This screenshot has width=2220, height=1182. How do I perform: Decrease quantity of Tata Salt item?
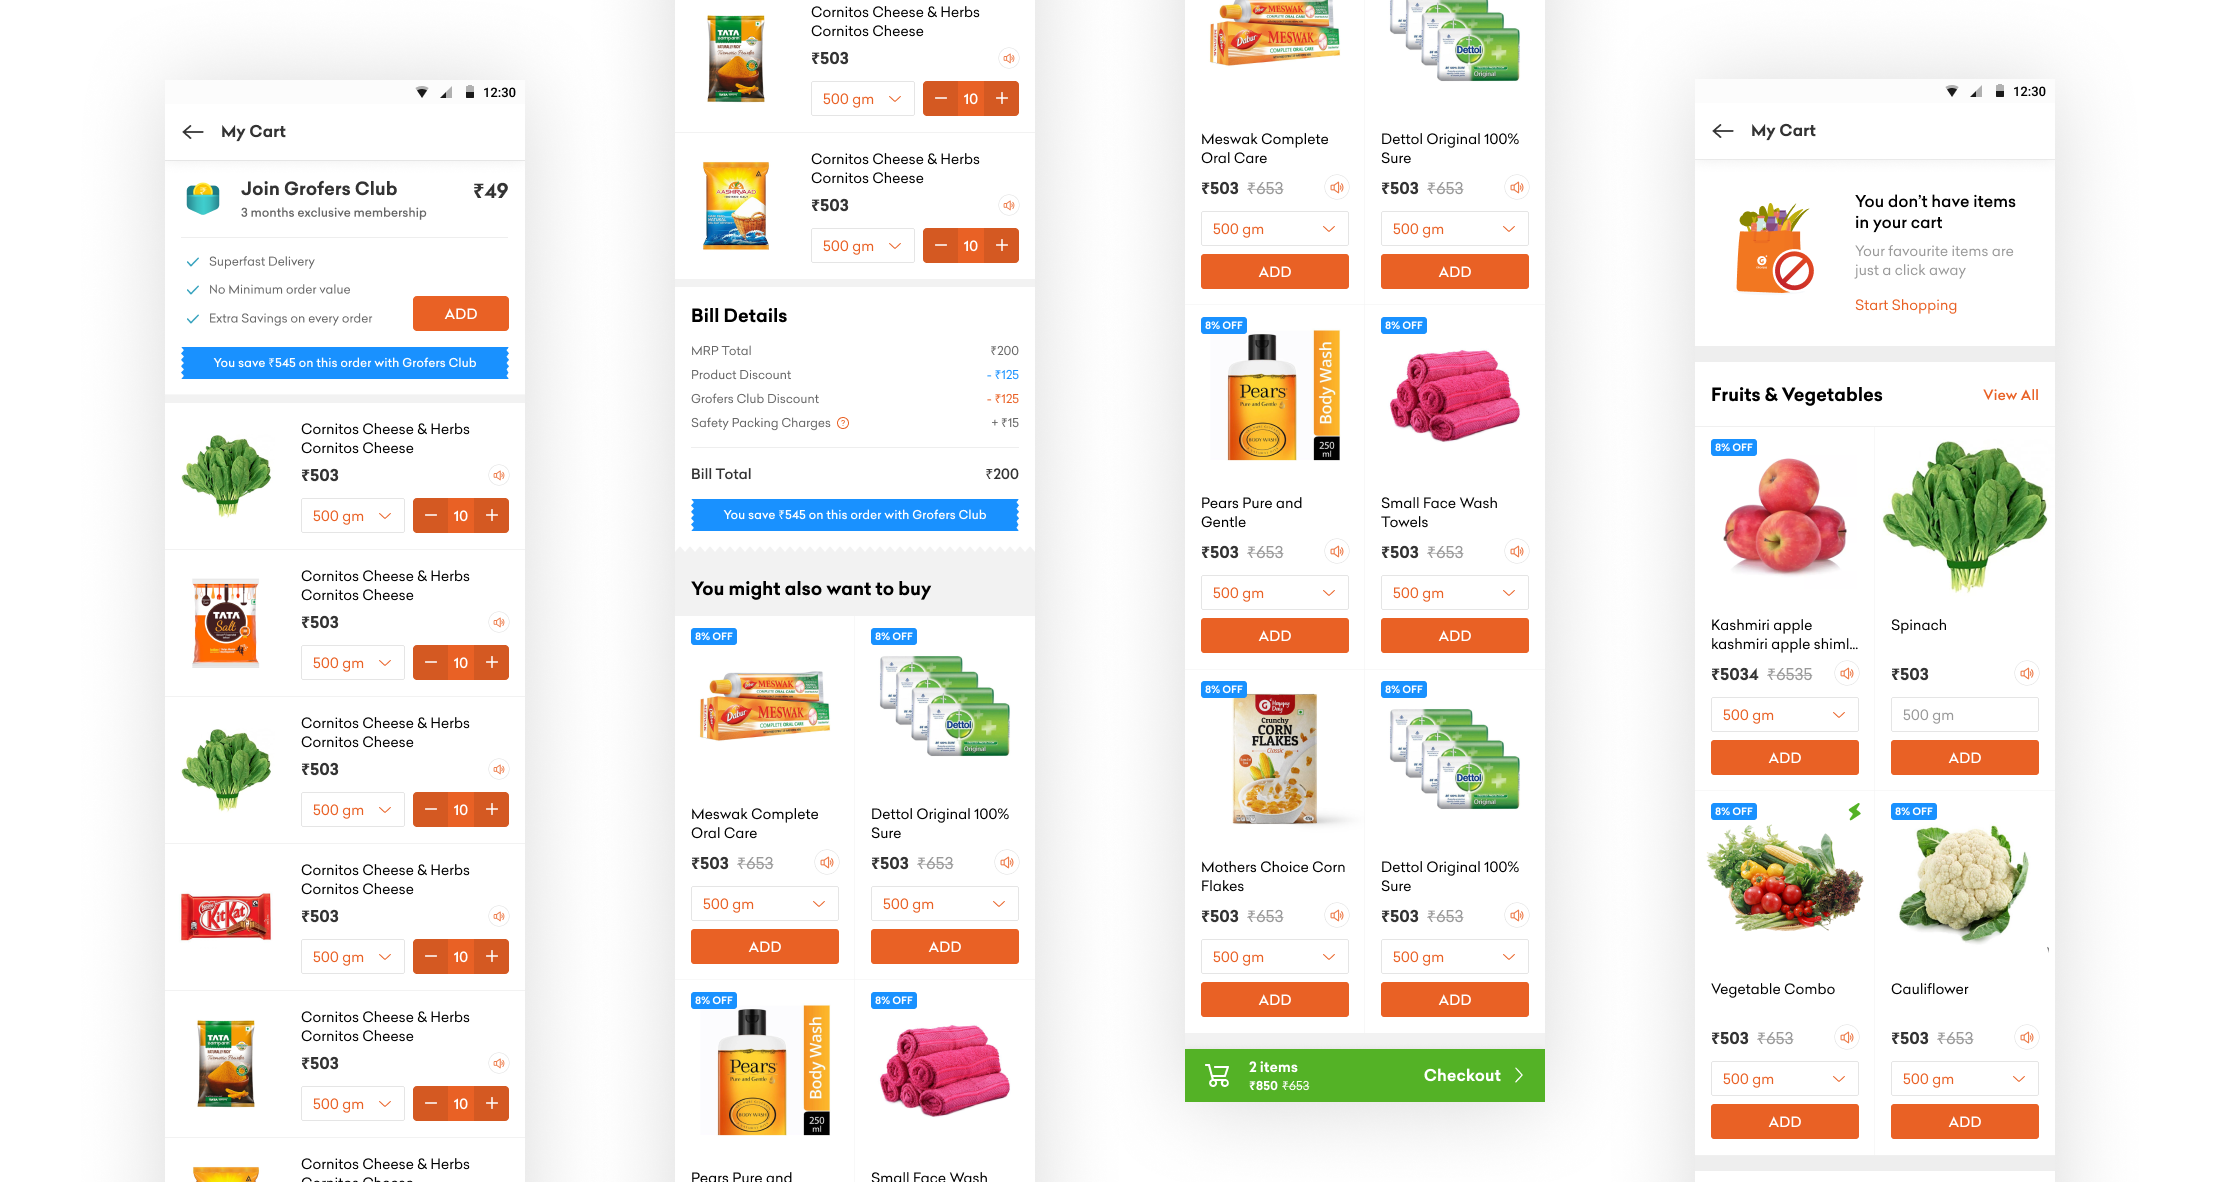(x=430, y=663)
